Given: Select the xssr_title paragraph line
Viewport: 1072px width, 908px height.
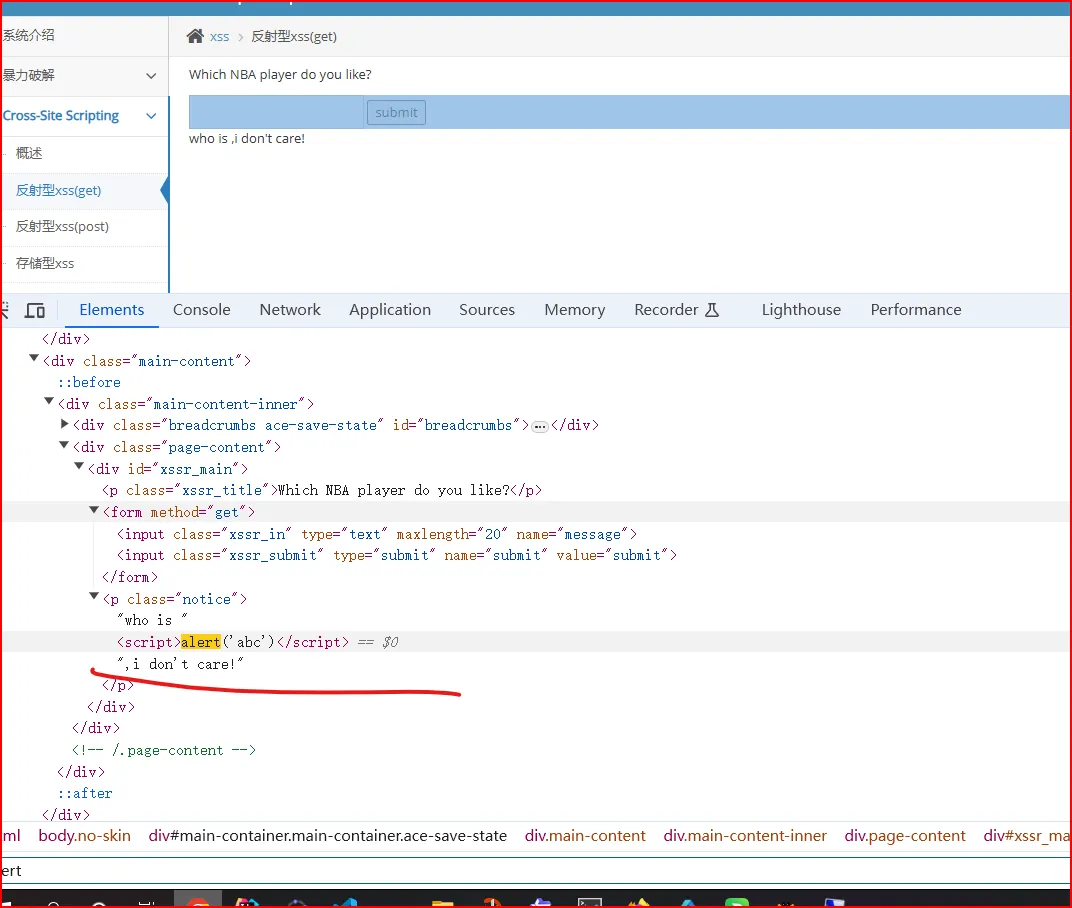Looking at the screenshot, I should click(322, 490).
